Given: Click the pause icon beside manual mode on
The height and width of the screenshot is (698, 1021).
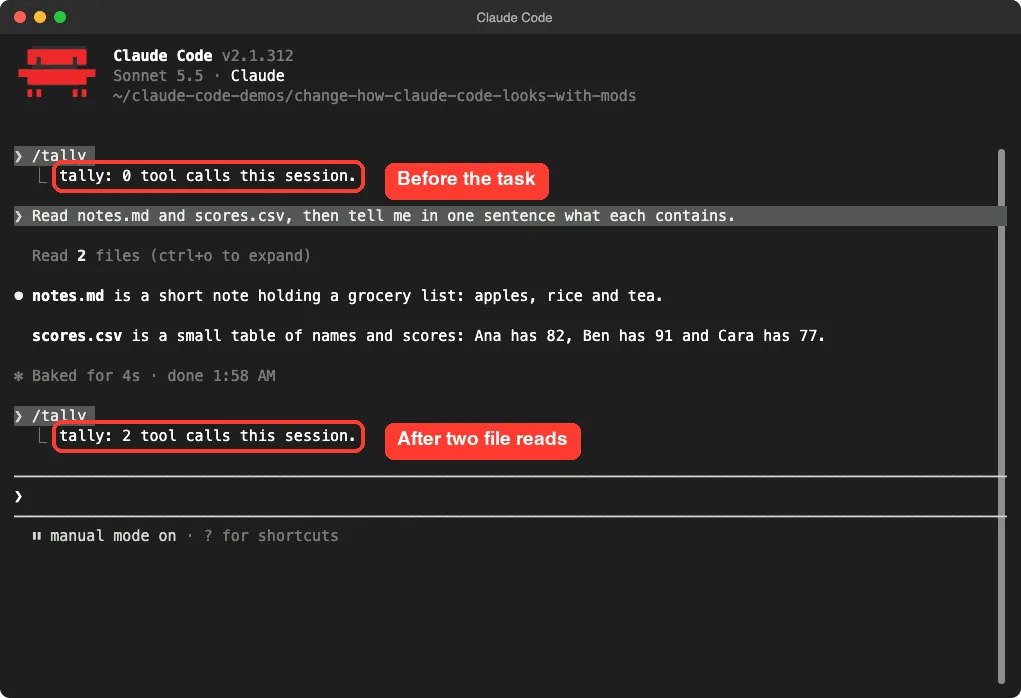Looking at the screenshot, I should (36, 536).
